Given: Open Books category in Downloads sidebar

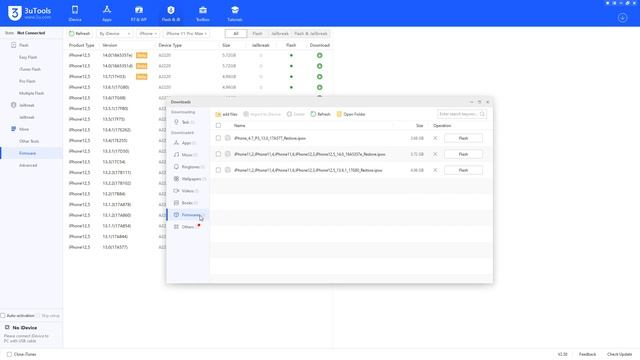Looking at the screenshot, I should (x=186, y=202).
